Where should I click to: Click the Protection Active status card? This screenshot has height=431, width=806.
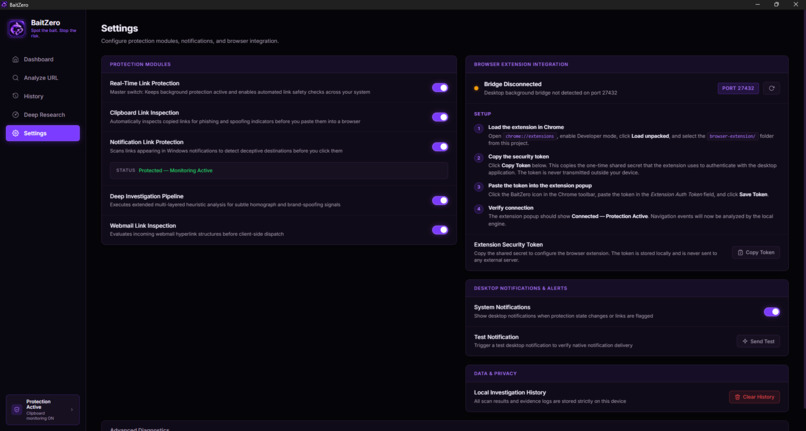(43, 409)
